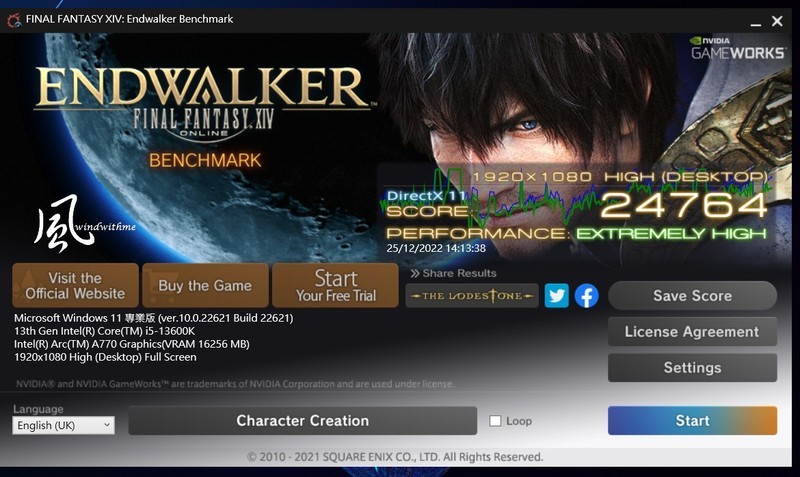Click the NVIDIA GameWorks logo
Viewport: 800px width, 477px height.
click(x=737, y=48)
